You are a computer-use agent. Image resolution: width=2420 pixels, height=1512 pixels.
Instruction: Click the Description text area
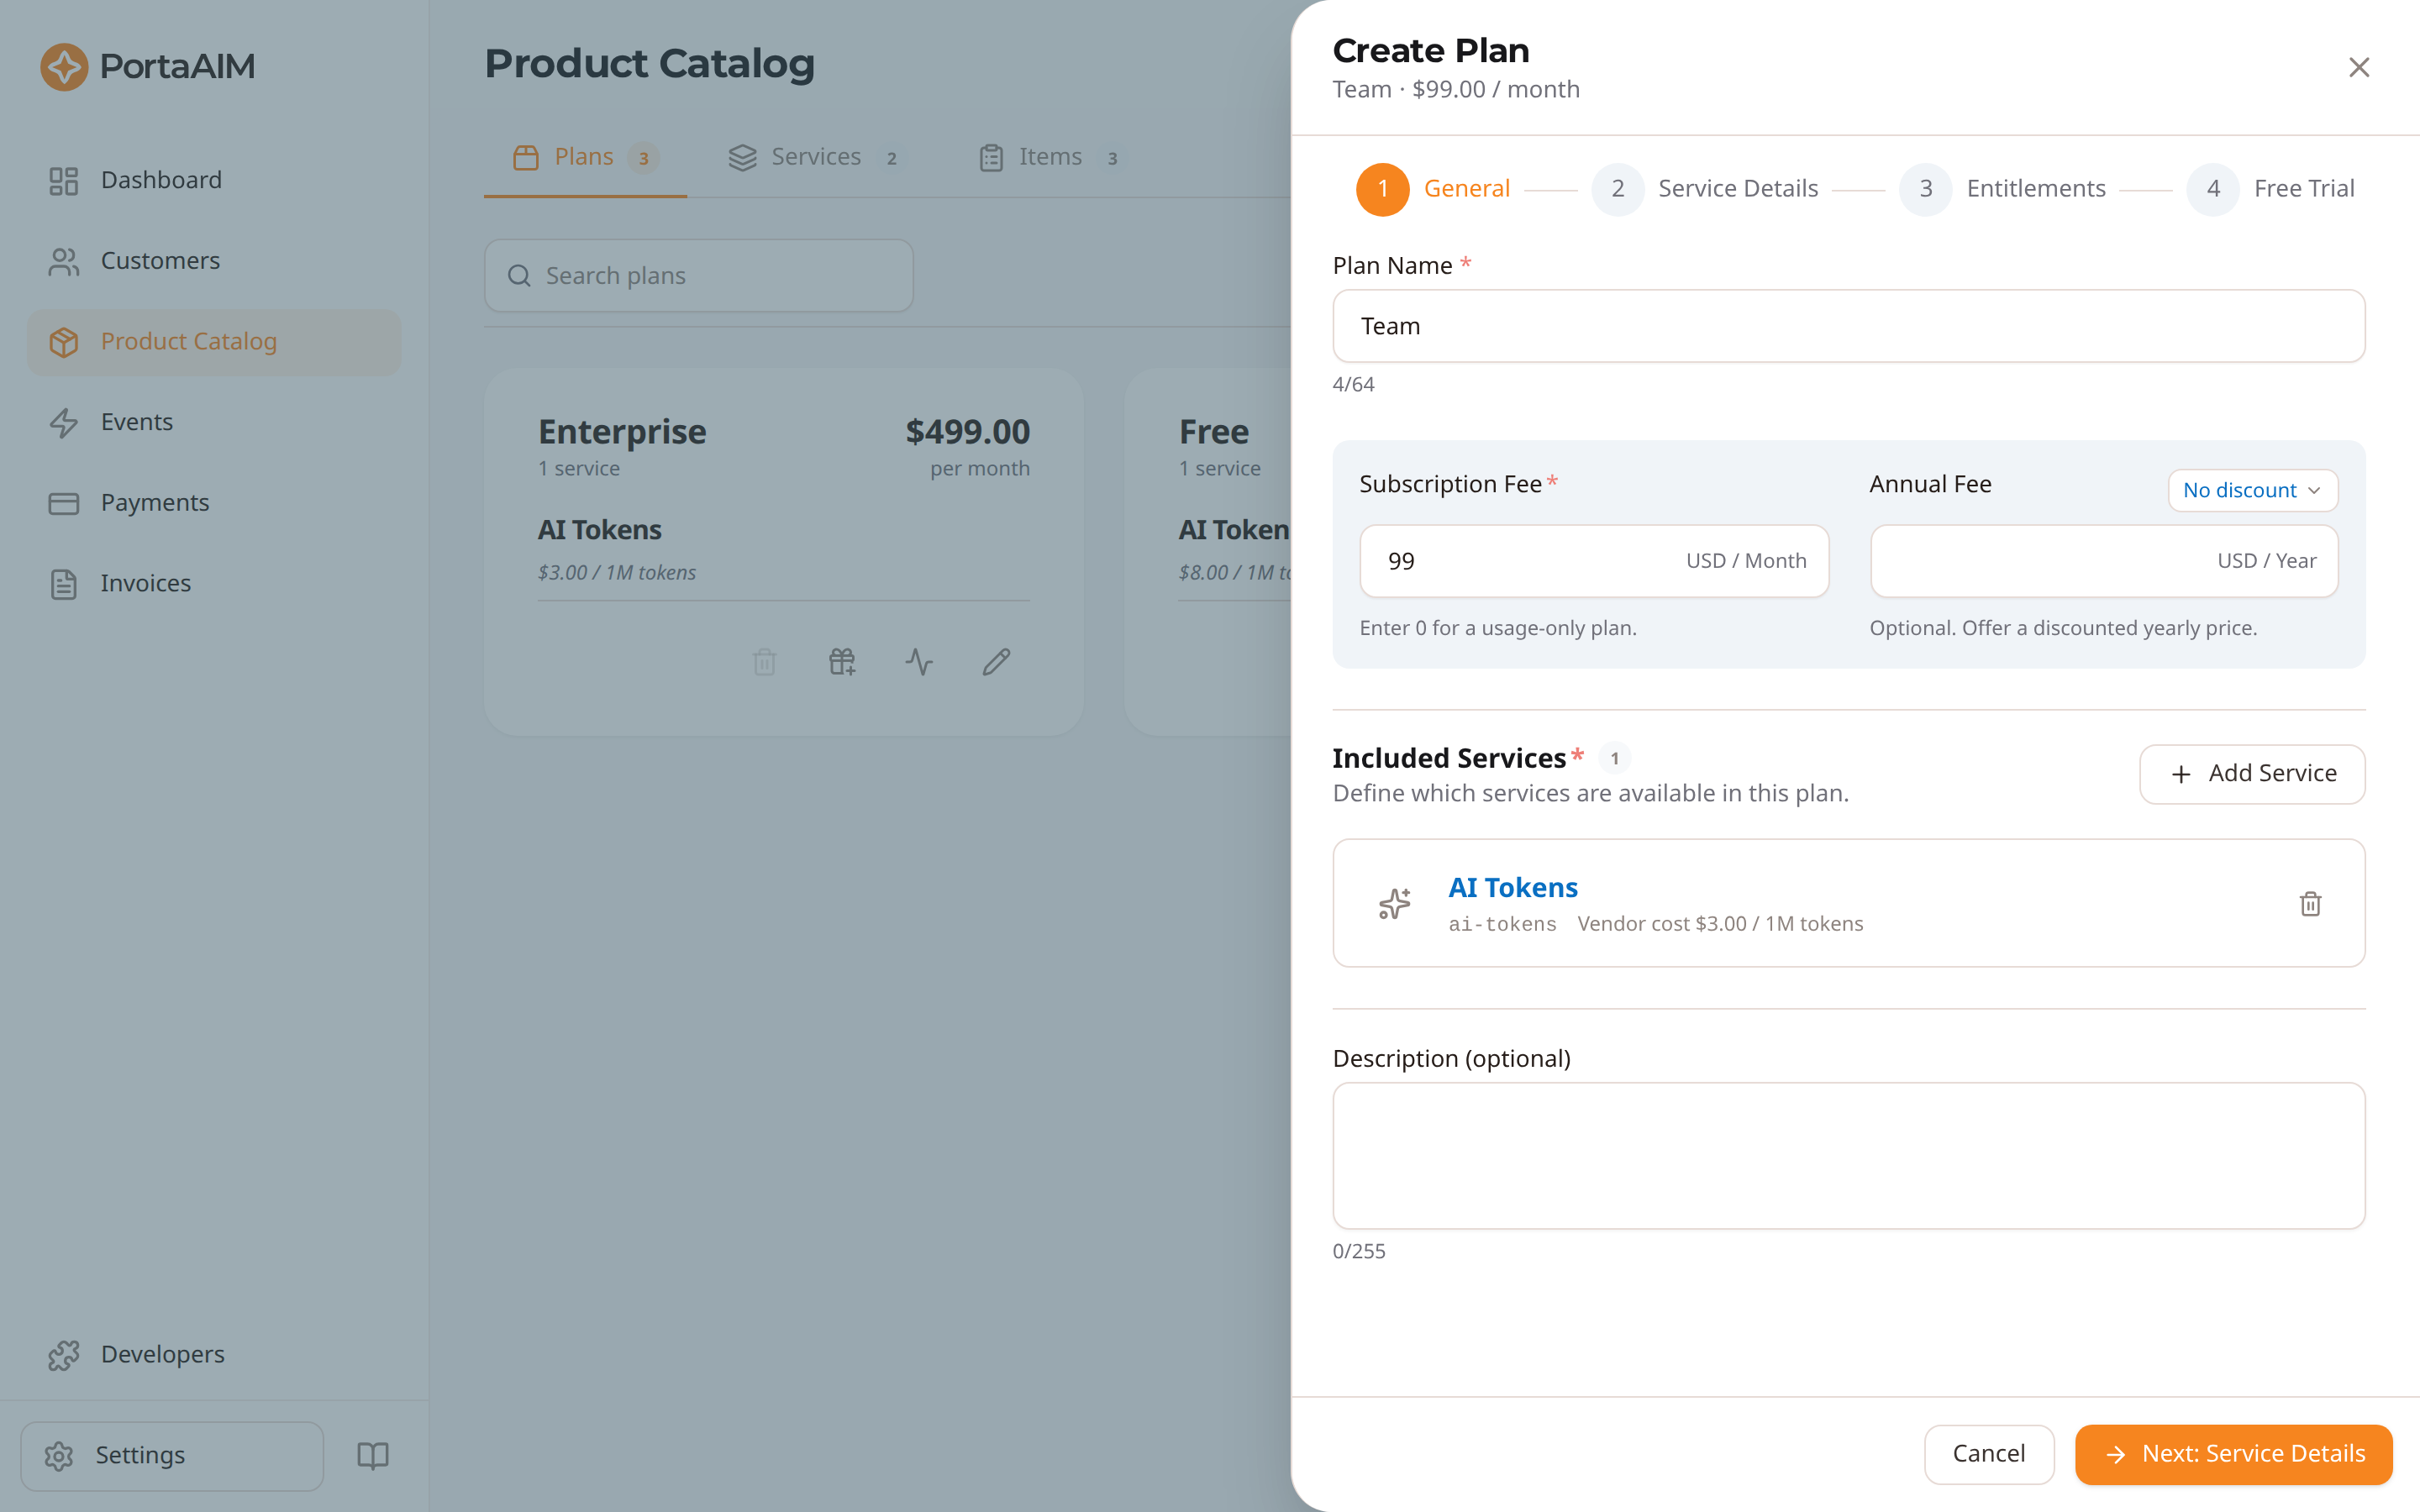click(1848, 1155)
